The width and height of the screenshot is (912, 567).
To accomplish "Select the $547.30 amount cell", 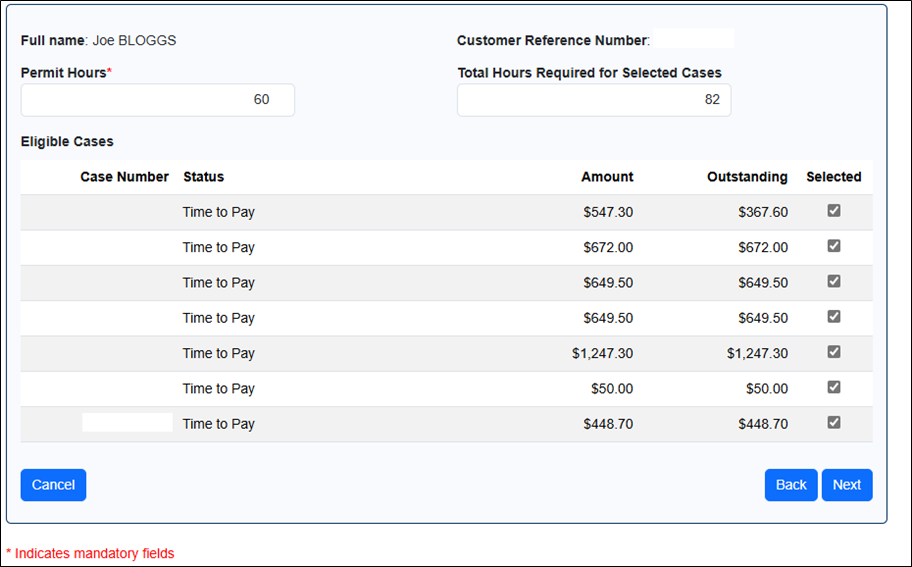I will (x=608, y=212).
